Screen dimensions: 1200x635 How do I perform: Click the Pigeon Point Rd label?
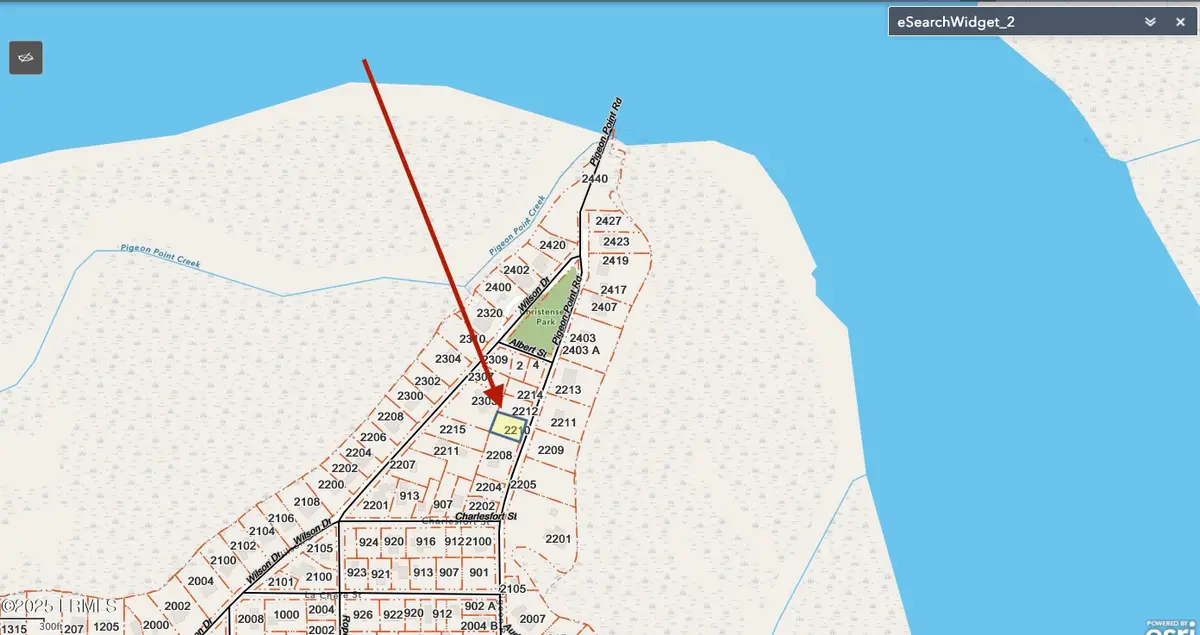click(x=605, y=130)
